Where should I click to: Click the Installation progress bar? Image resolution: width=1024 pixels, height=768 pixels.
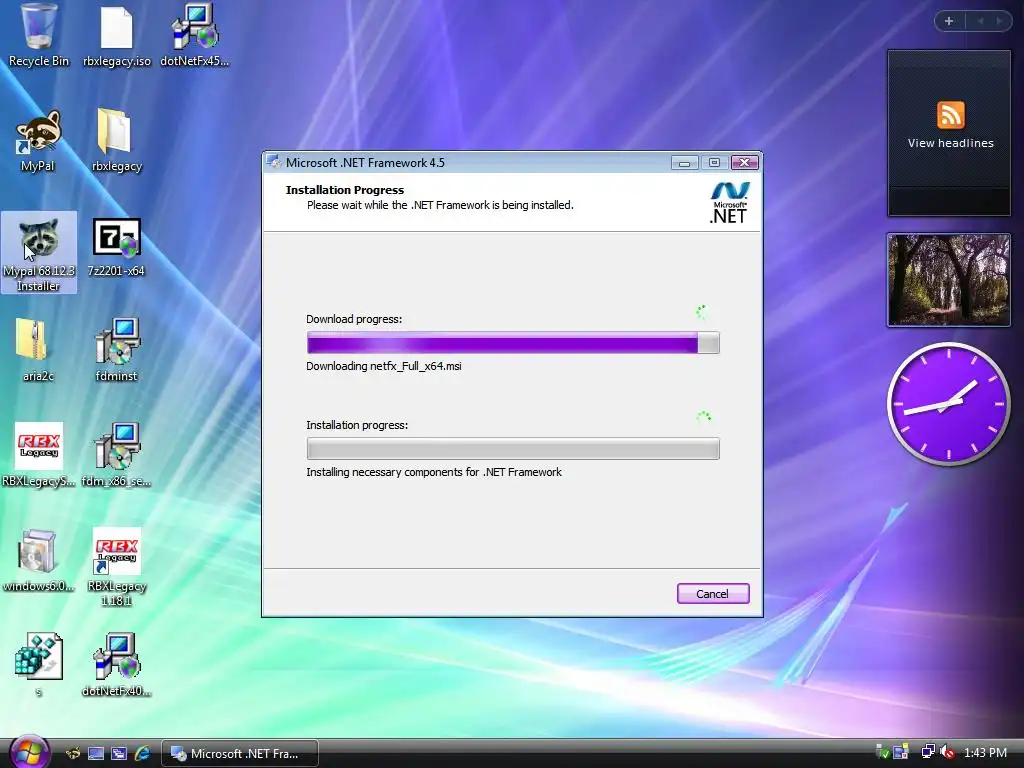(513, 449)
